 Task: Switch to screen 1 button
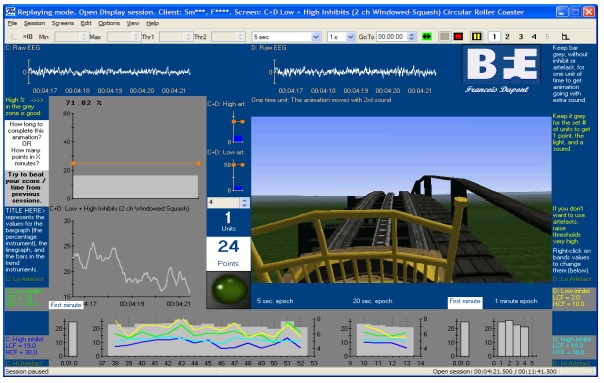point(494,37)
